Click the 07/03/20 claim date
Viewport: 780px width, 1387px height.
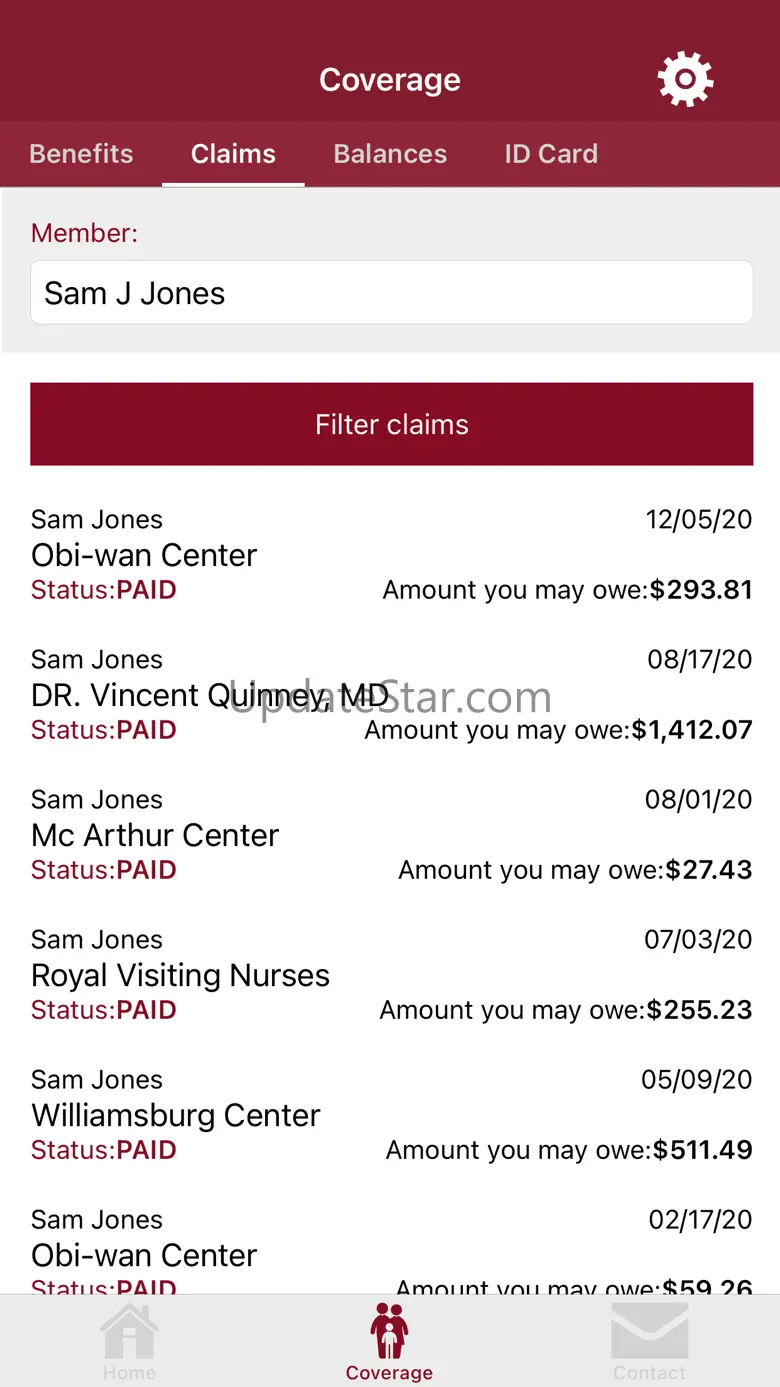click(698, 940)
